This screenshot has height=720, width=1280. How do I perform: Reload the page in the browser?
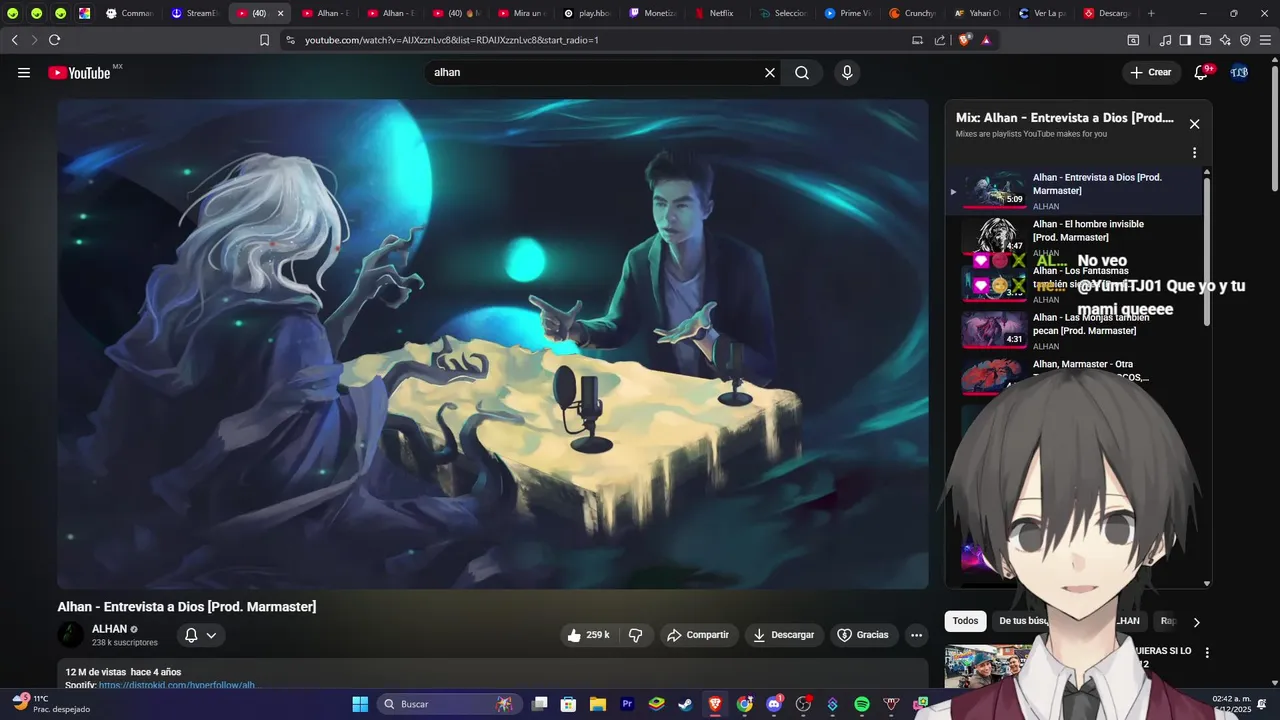(x=54, y=40)
